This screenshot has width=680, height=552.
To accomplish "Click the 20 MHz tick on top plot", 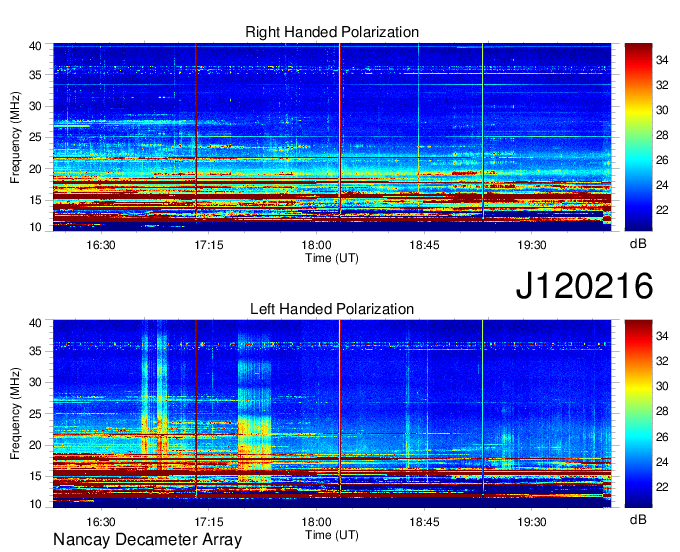I will tap(35, 169).
